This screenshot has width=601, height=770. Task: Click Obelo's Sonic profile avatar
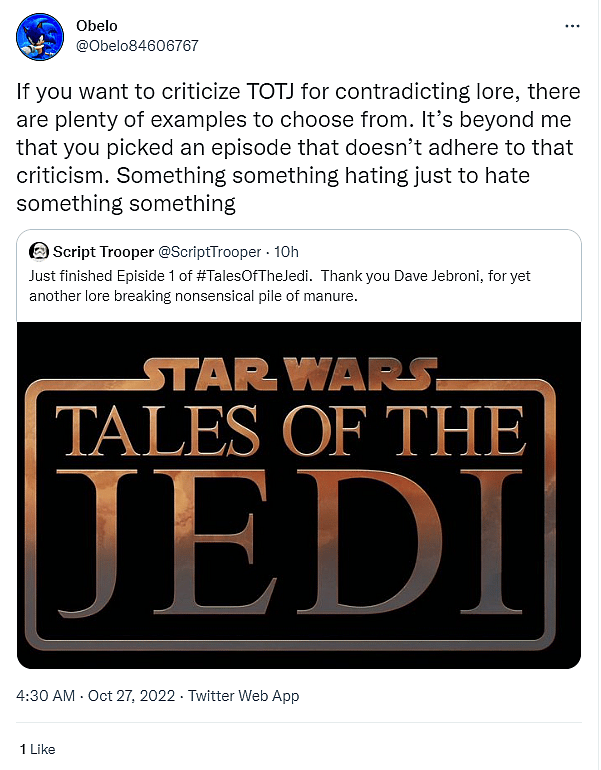click(x=41, y=38)
